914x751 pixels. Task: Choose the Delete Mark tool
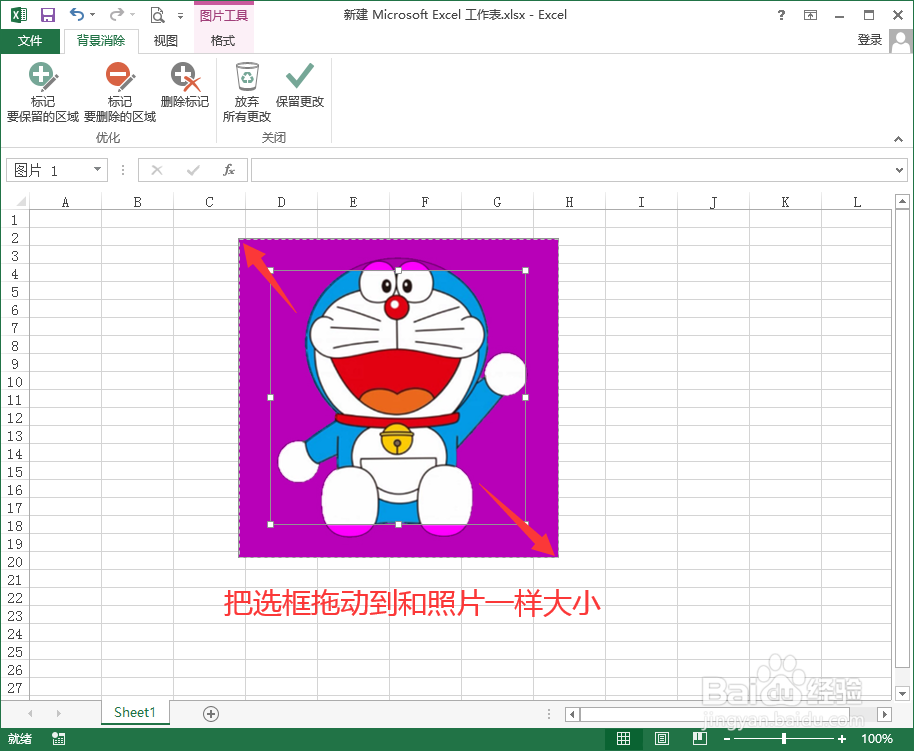[x=185, y=86]
